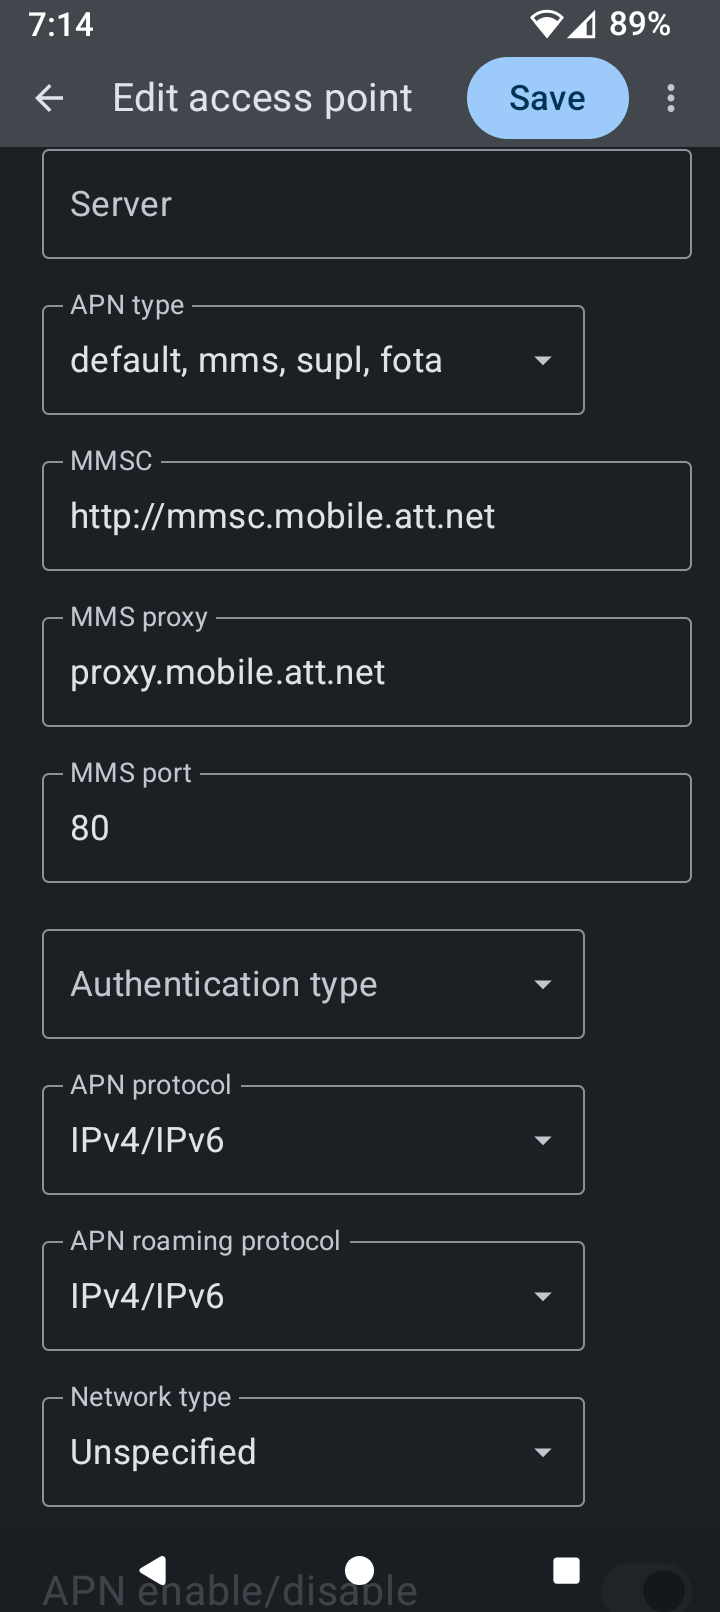Expand the APN type dropdown

click(313, 360)
